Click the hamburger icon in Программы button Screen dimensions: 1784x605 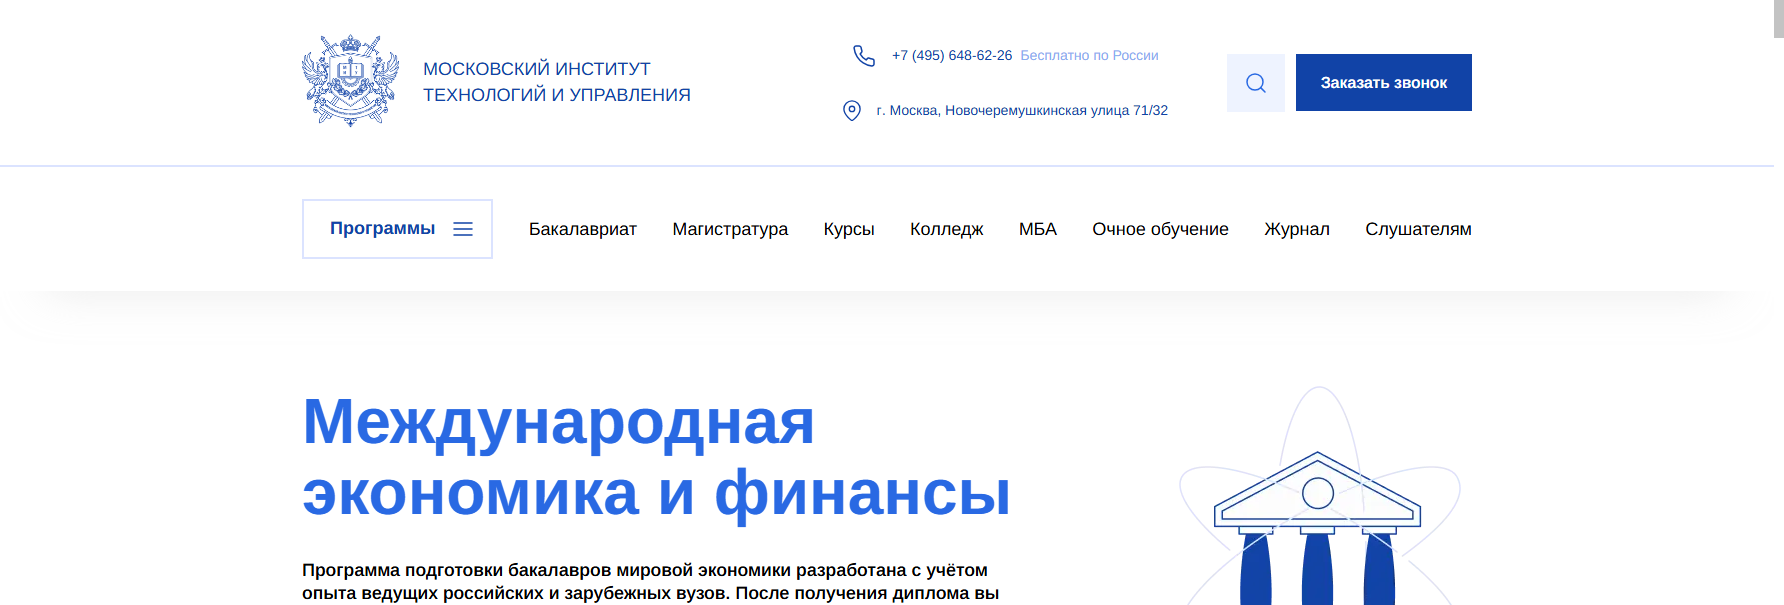click(x=463, y=229)
